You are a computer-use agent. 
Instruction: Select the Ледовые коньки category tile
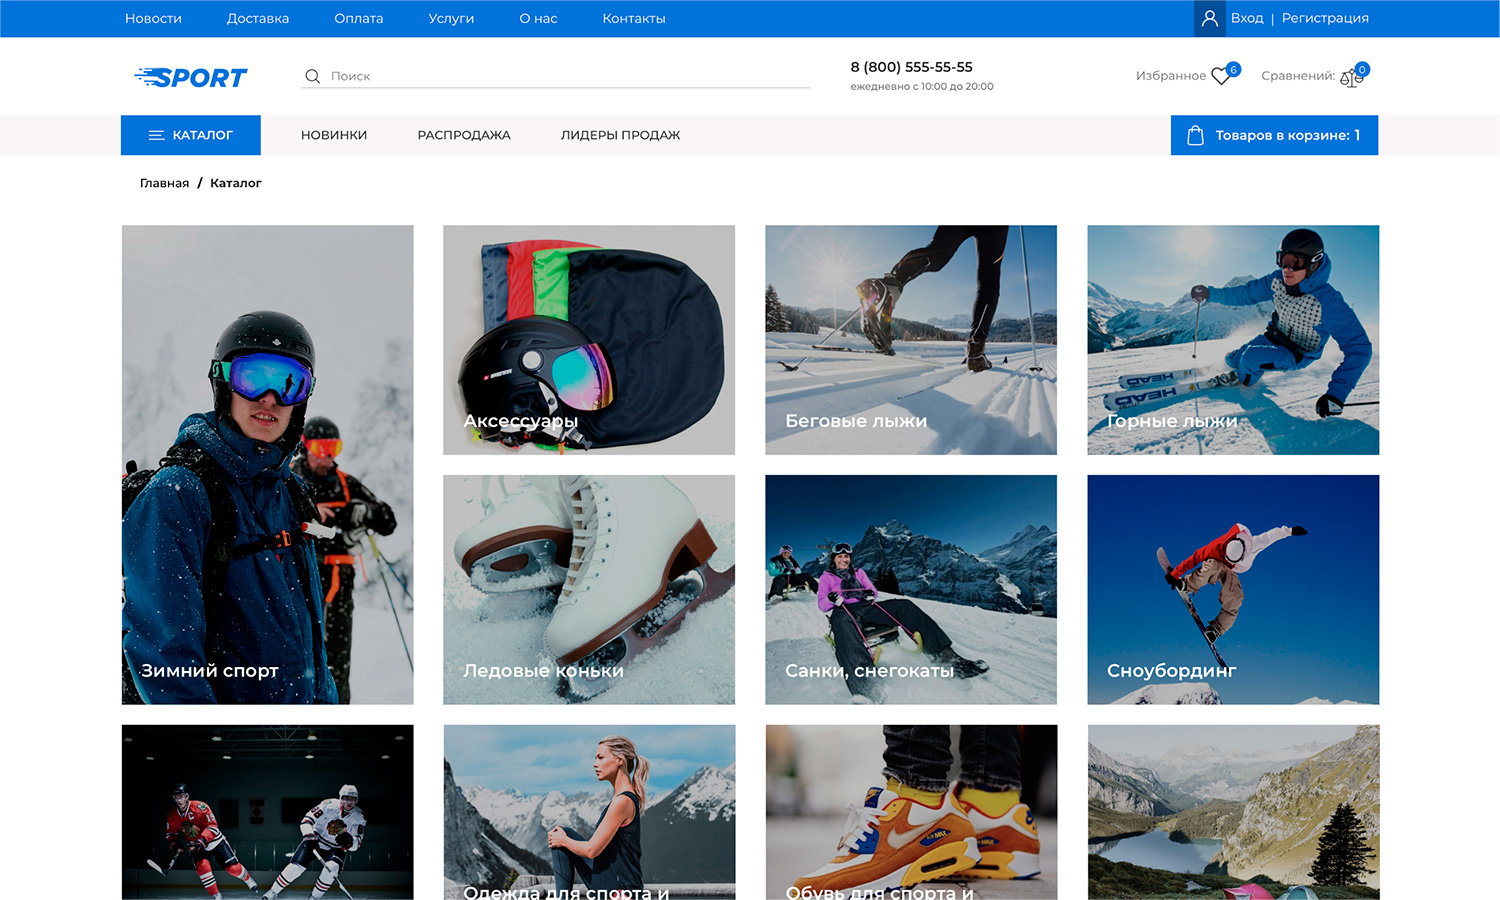tap(589, 589)
